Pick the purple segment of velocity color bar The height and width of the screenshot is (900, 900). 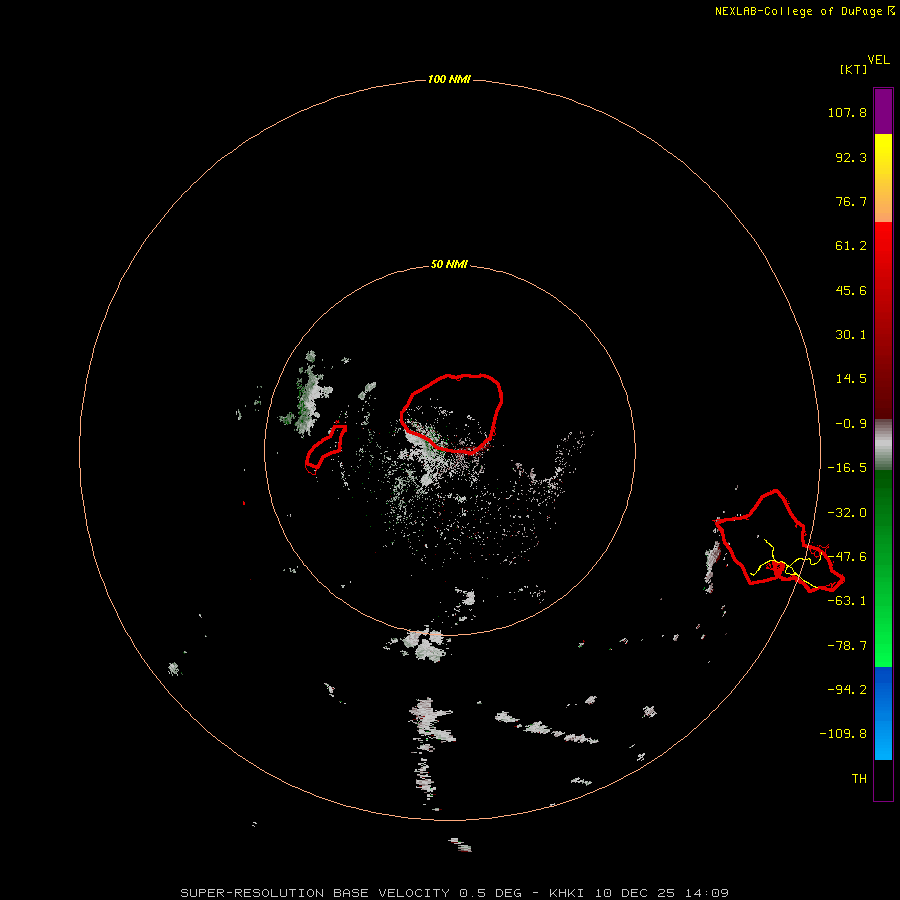pos(883,111)
